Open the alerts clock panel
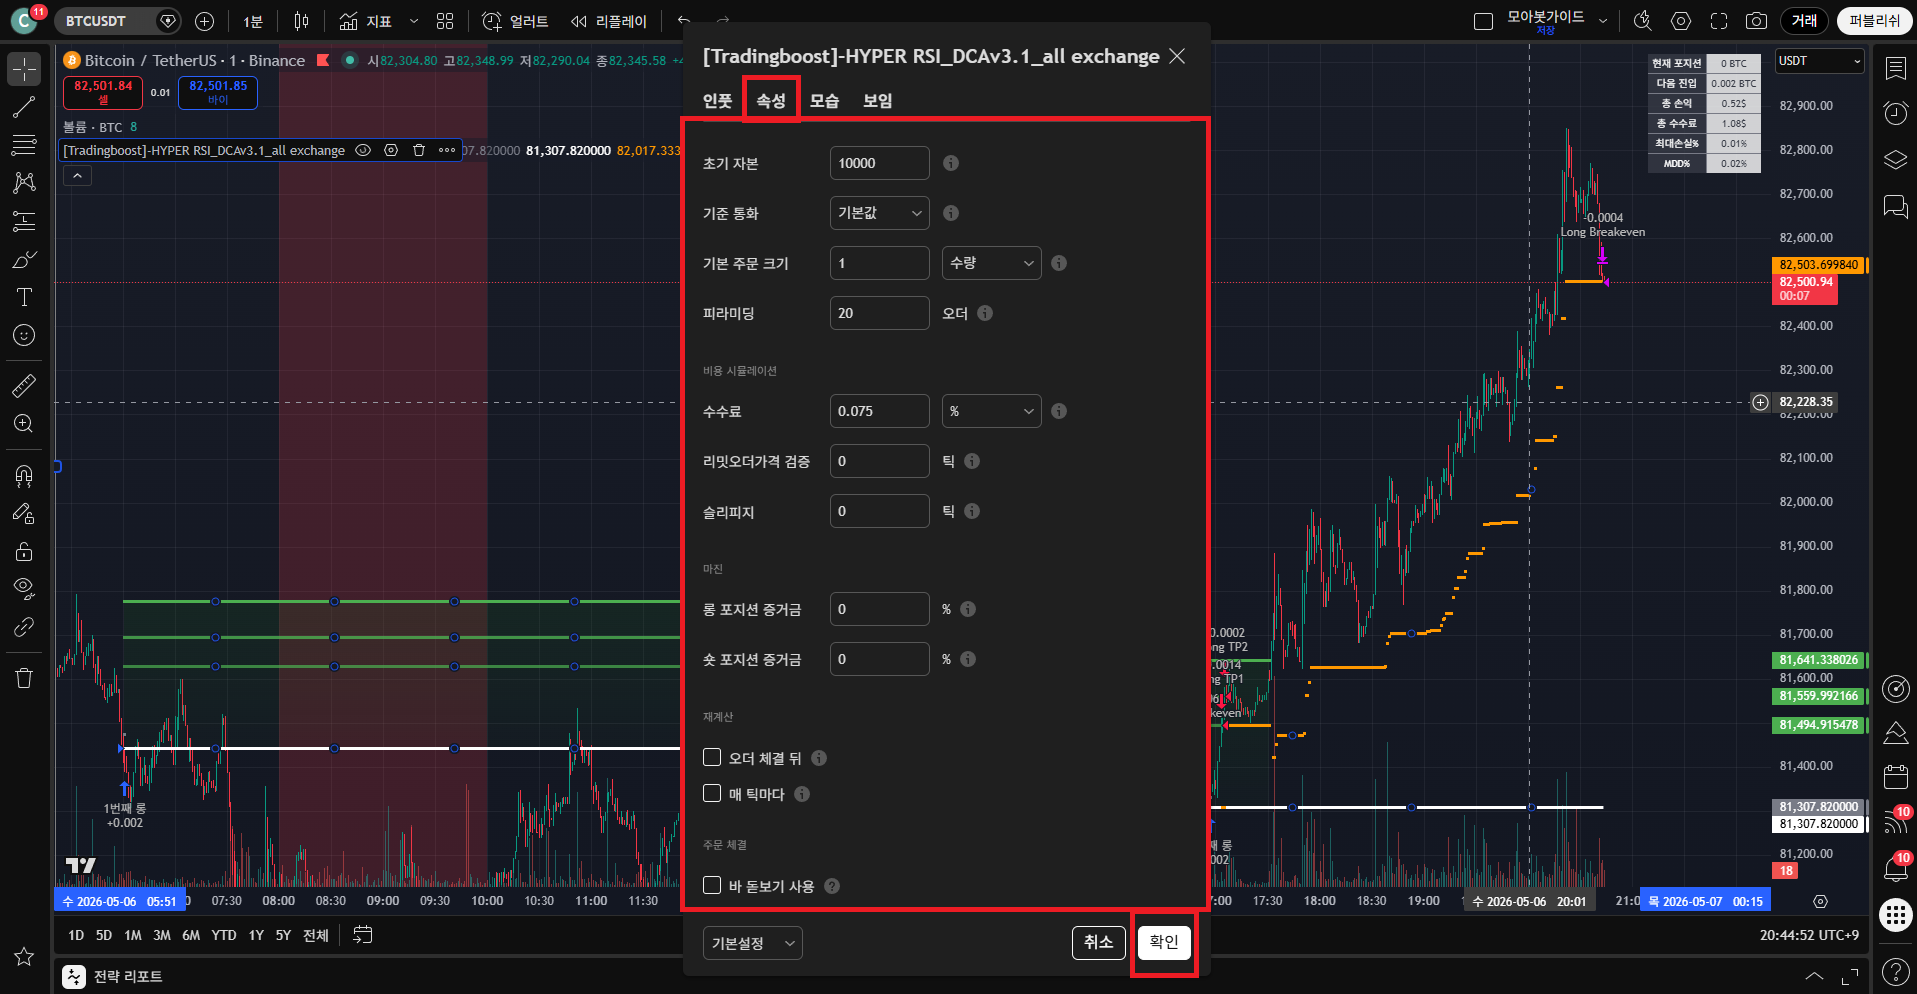 coord(1895,113)
